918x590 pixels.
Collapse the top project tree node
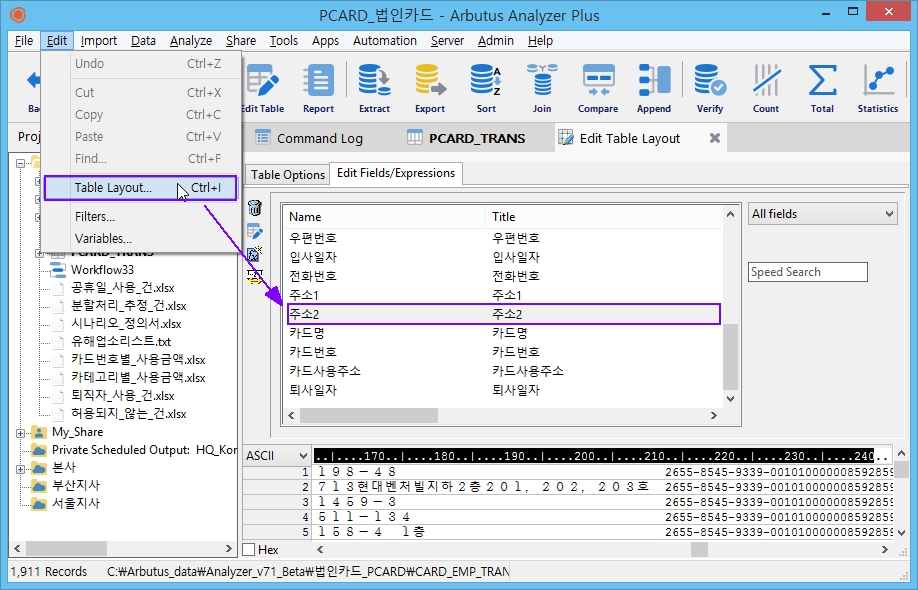pos(20,163)
